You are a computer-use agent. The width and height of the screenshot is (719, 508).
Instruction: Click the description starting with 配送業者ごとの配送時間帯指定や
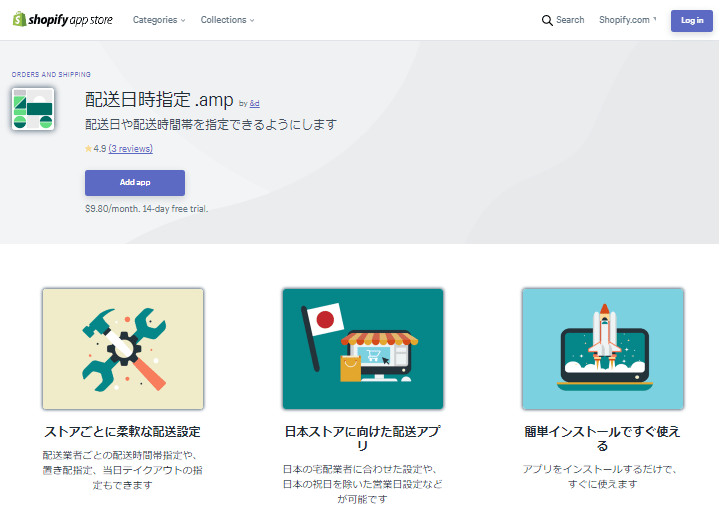click(122, 470)
